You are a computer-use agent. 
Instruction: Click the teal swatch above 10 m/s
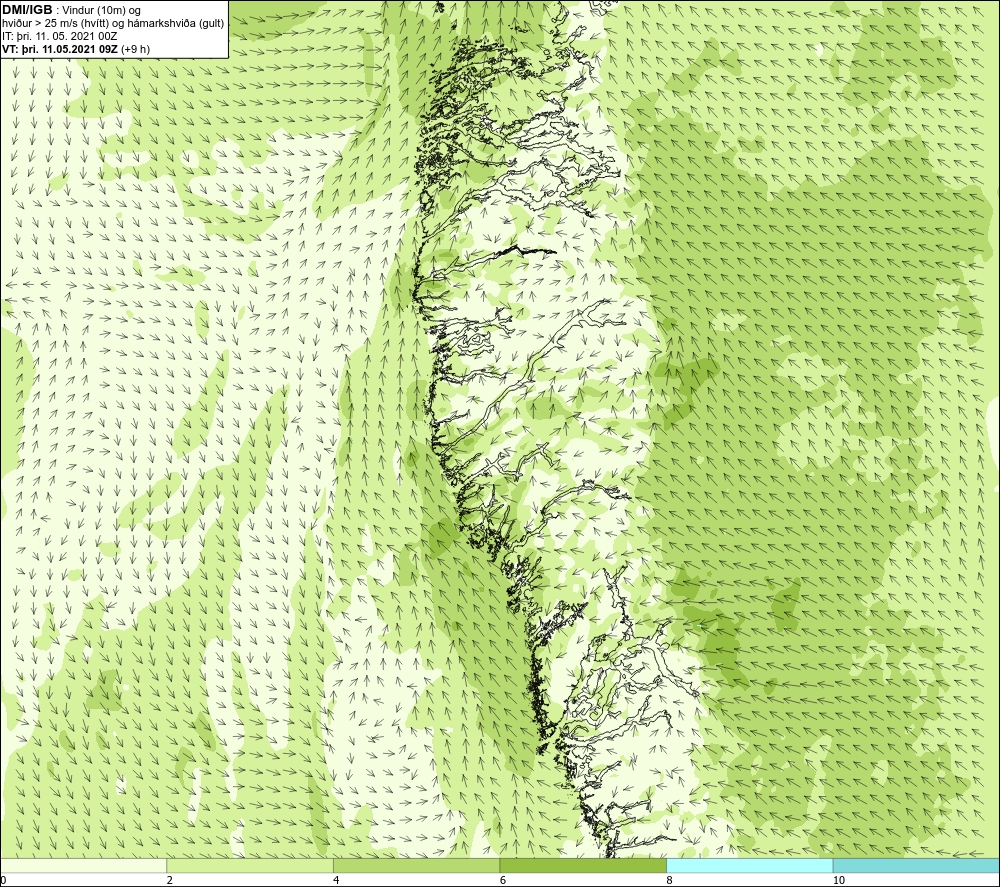coord(916,865)
